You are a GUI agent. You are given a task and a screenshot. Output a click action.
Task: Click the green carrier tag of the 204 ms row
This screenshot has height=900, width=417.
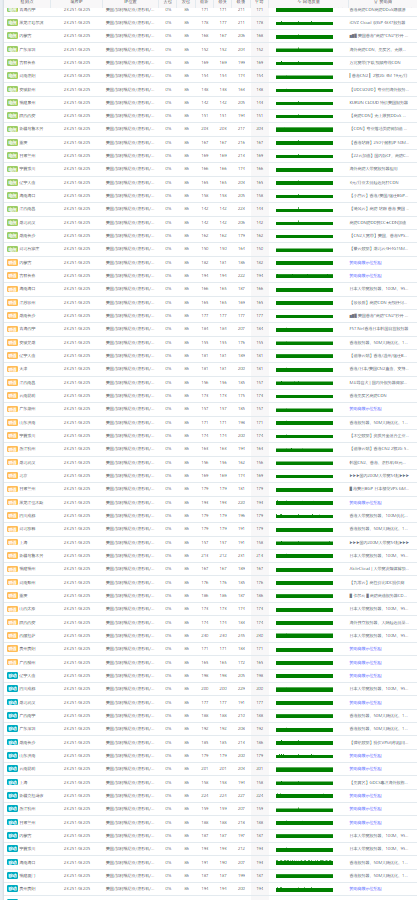coord(12,129)
